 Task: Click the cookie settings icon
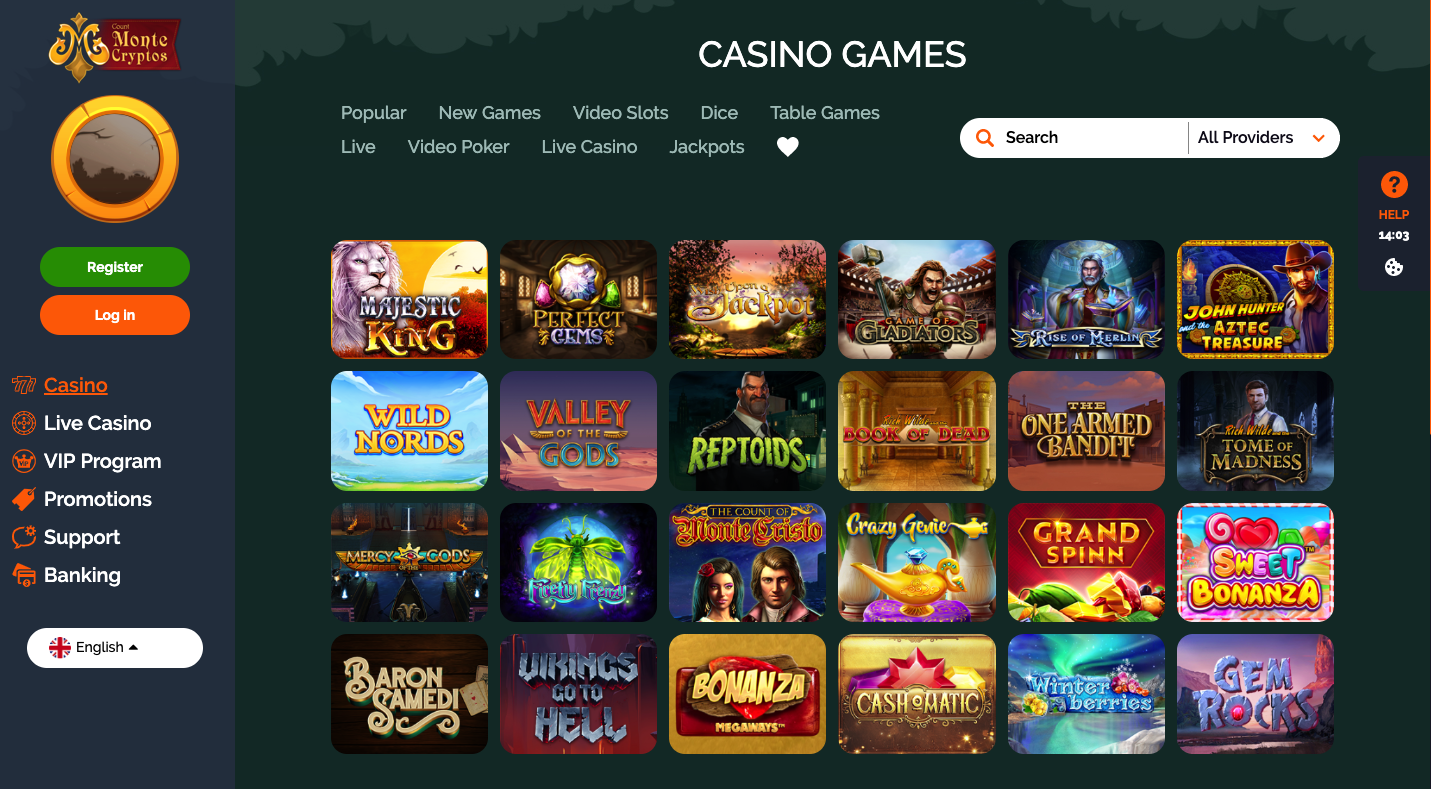click(1394, 267)
